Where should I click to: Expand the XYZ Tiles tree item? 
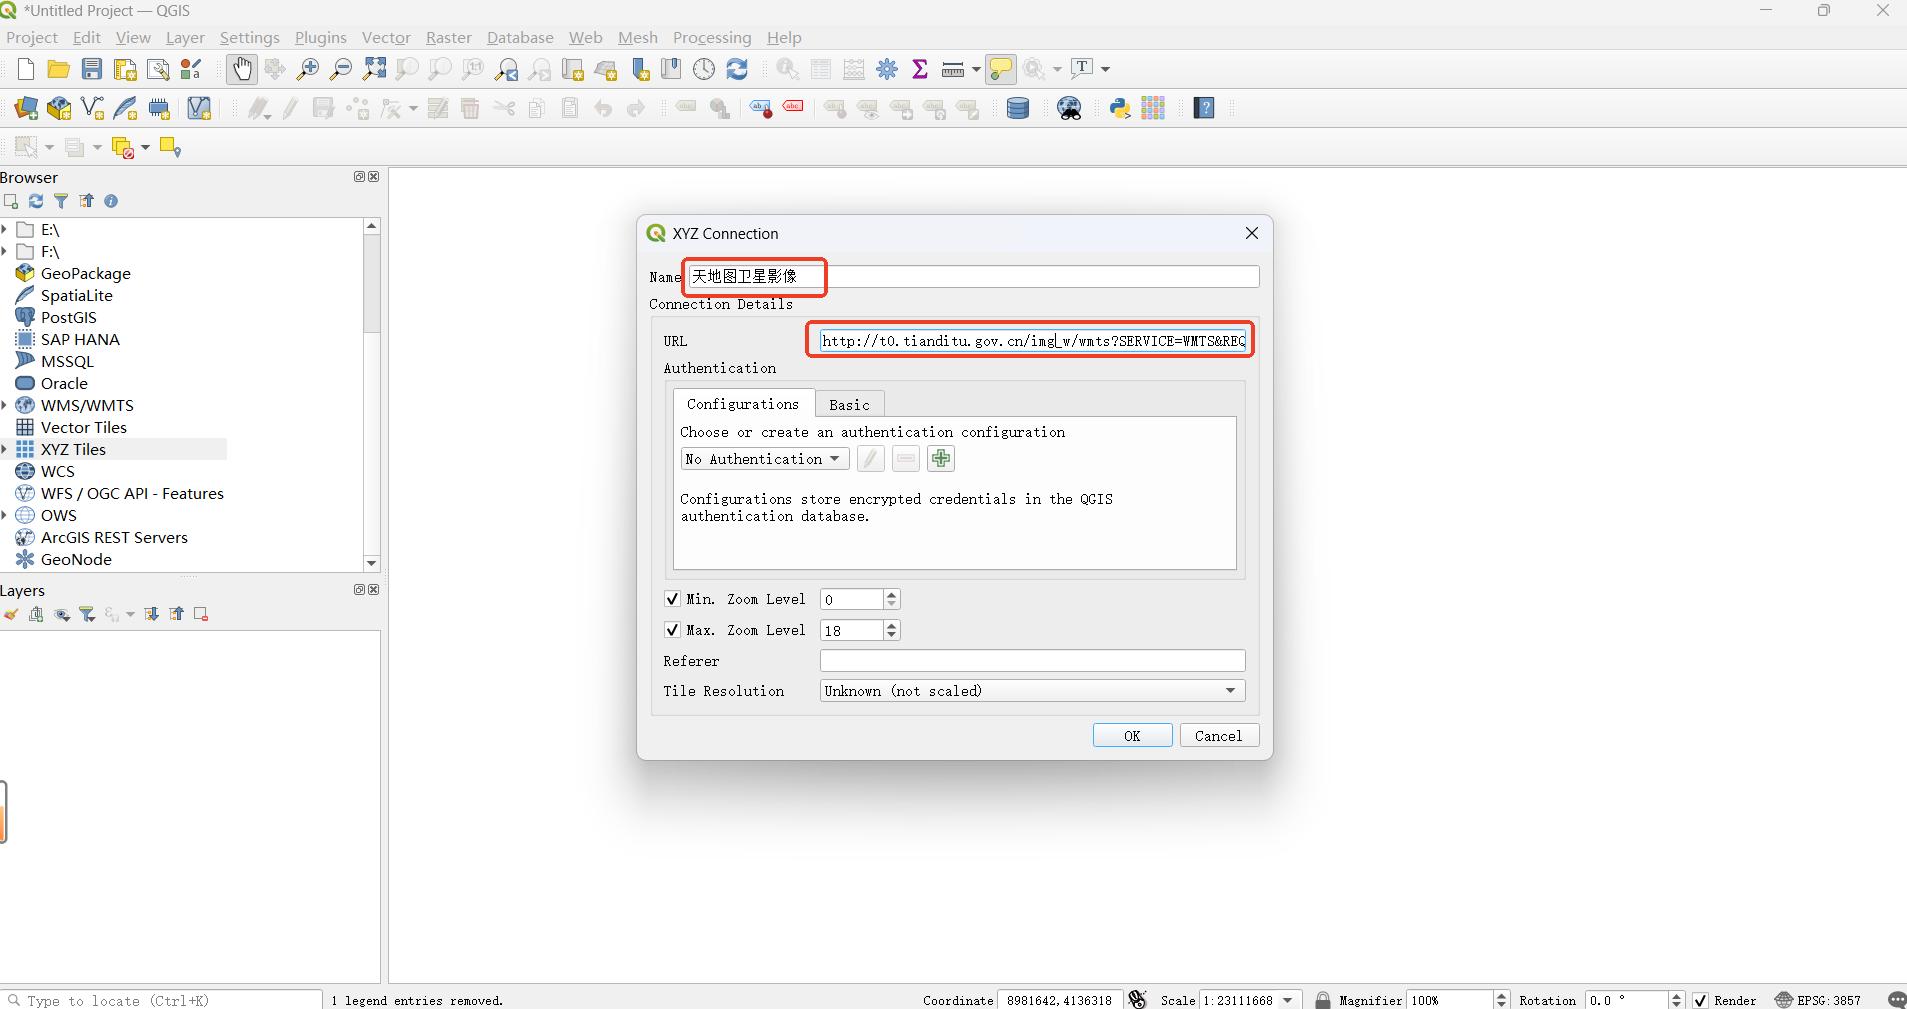pyautogui.click(x=5, y=449)
